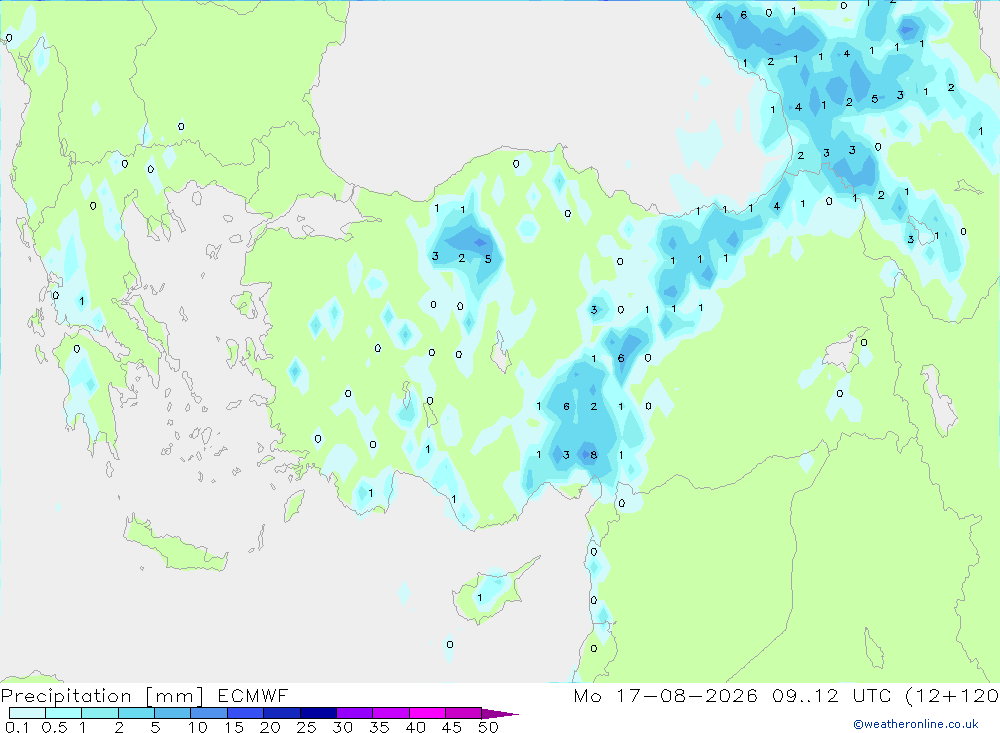Click the '40' legend scale label
Viewport: 1000px width, 733px height.
[415, 727]
